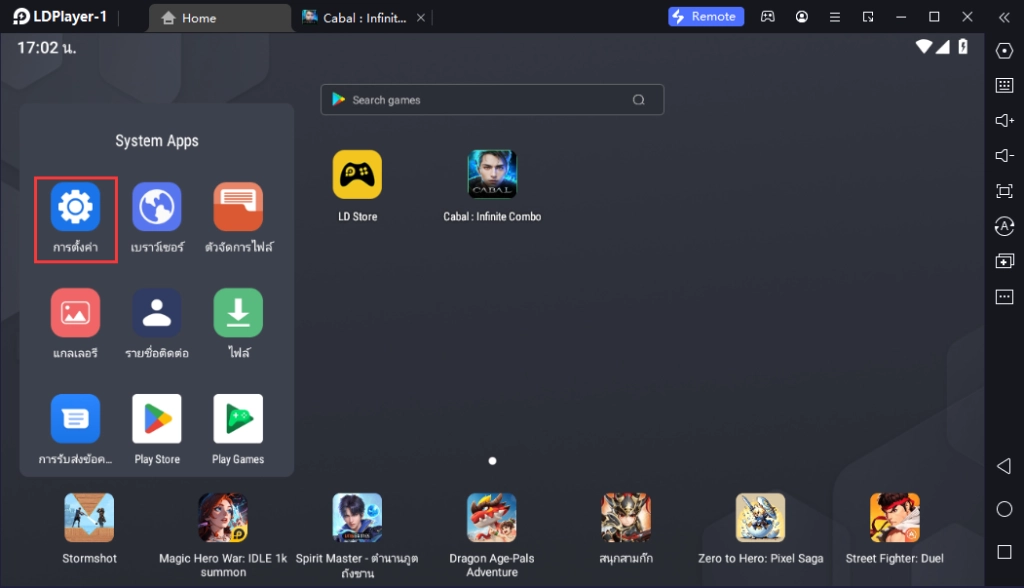
Task: Open the multi-instance plus icon in sidebar
Action: tap(1004, 261)
